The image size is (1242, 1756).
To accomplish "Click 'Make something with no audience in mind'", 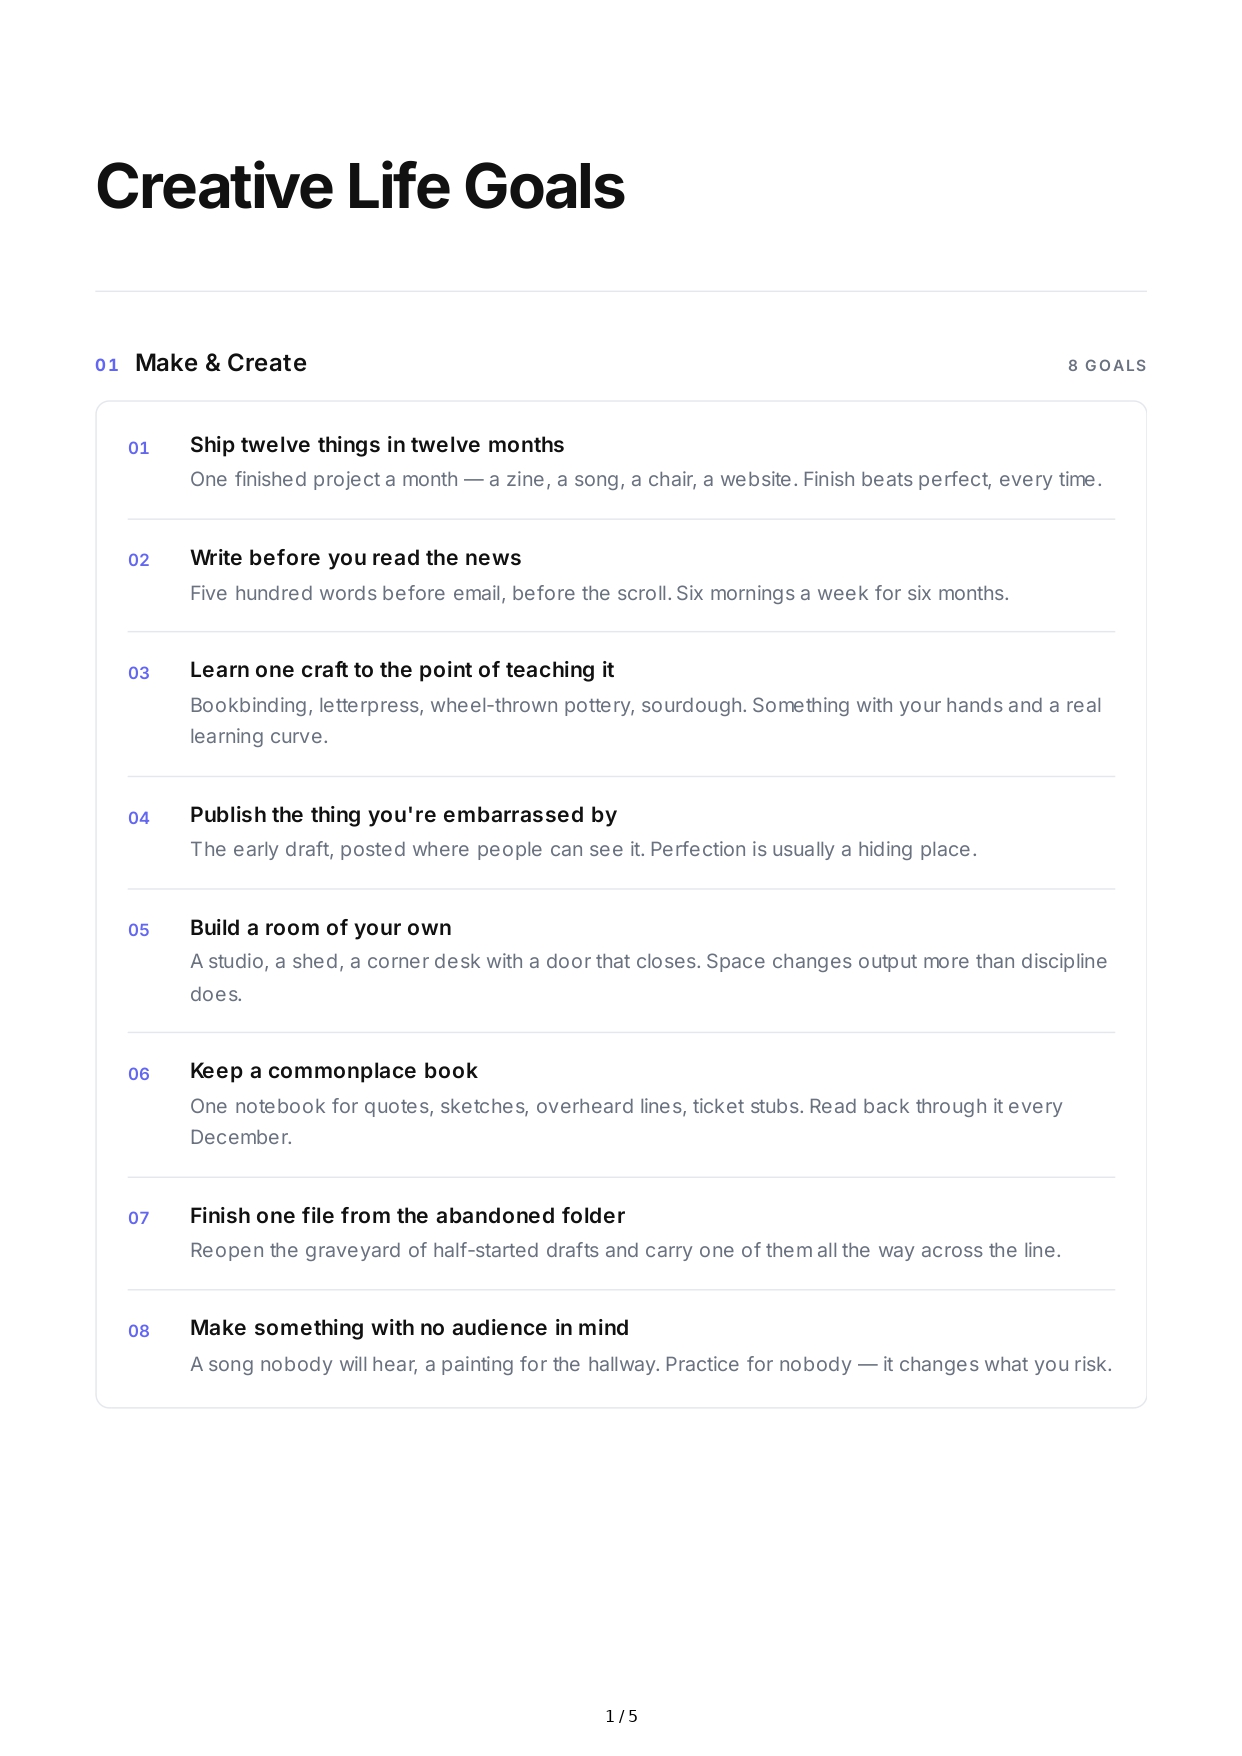I will click(x=409, y=1328).
